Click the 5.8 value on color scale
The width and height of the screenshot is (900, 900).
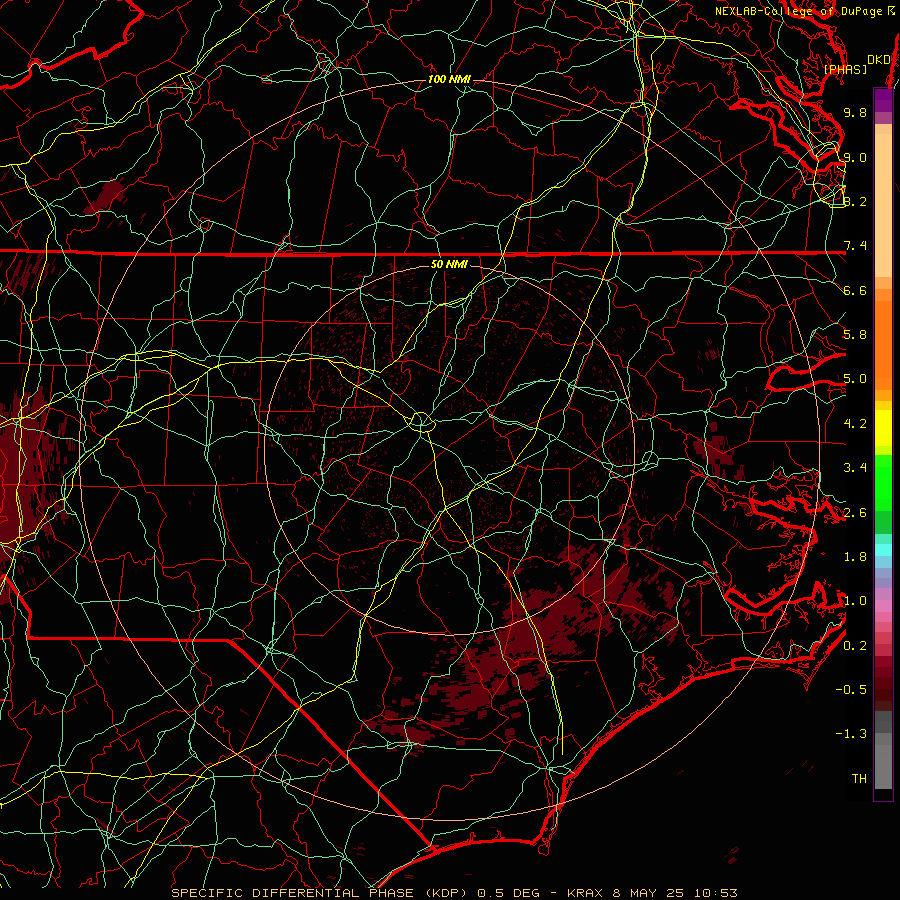(855, 335)
